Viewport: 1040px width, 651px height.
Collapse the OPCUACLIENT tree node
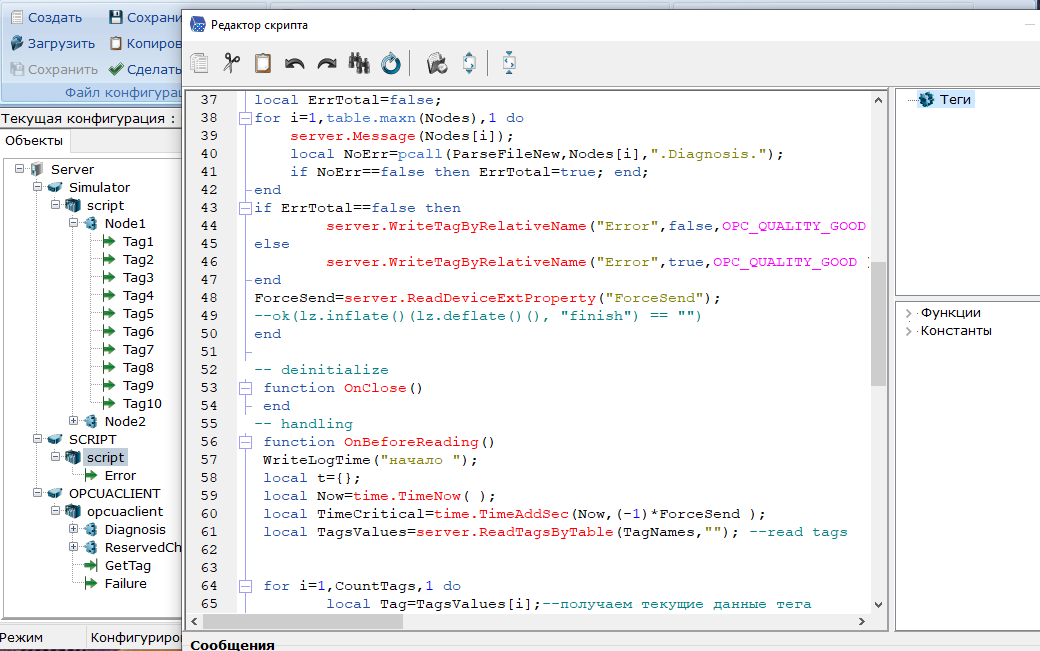pyautogui.click(x=37, y=493)
